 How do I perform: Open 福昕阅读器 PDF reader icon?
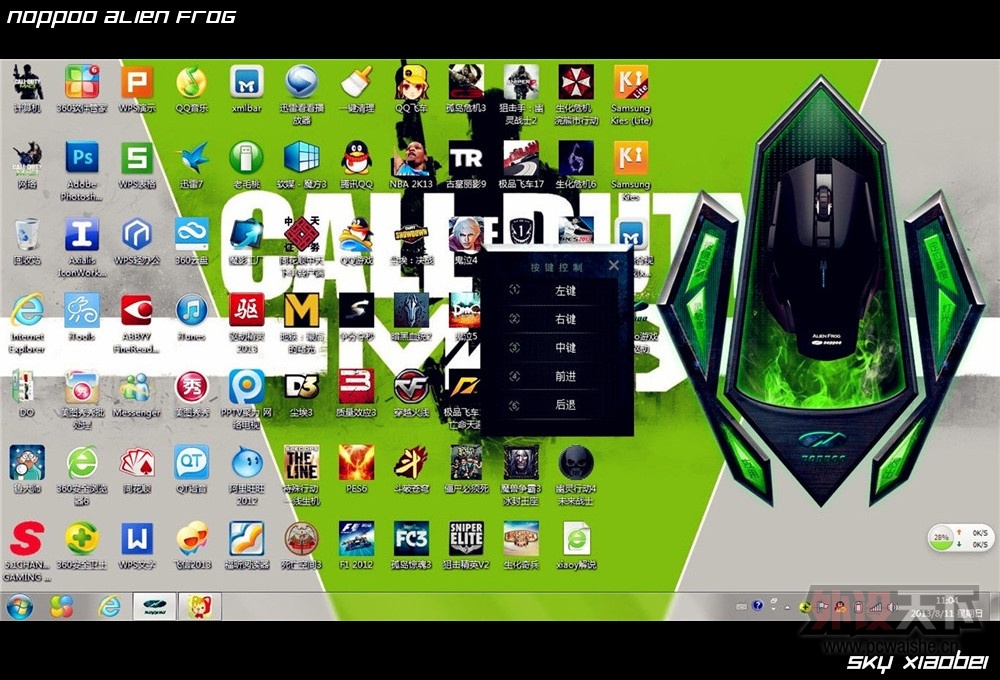(x=247, y=538)
